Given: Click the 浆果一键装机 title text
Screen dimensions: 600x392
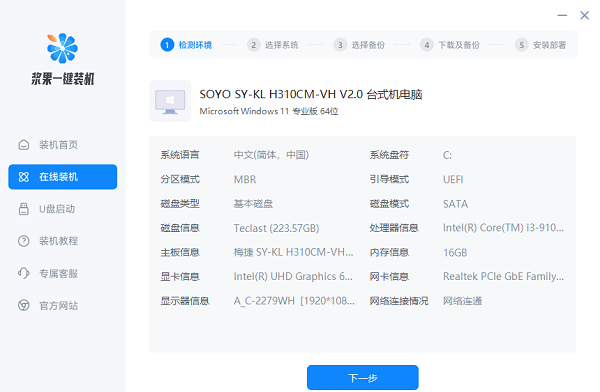Looking at the screenshot, I should [x=63, y=79].
